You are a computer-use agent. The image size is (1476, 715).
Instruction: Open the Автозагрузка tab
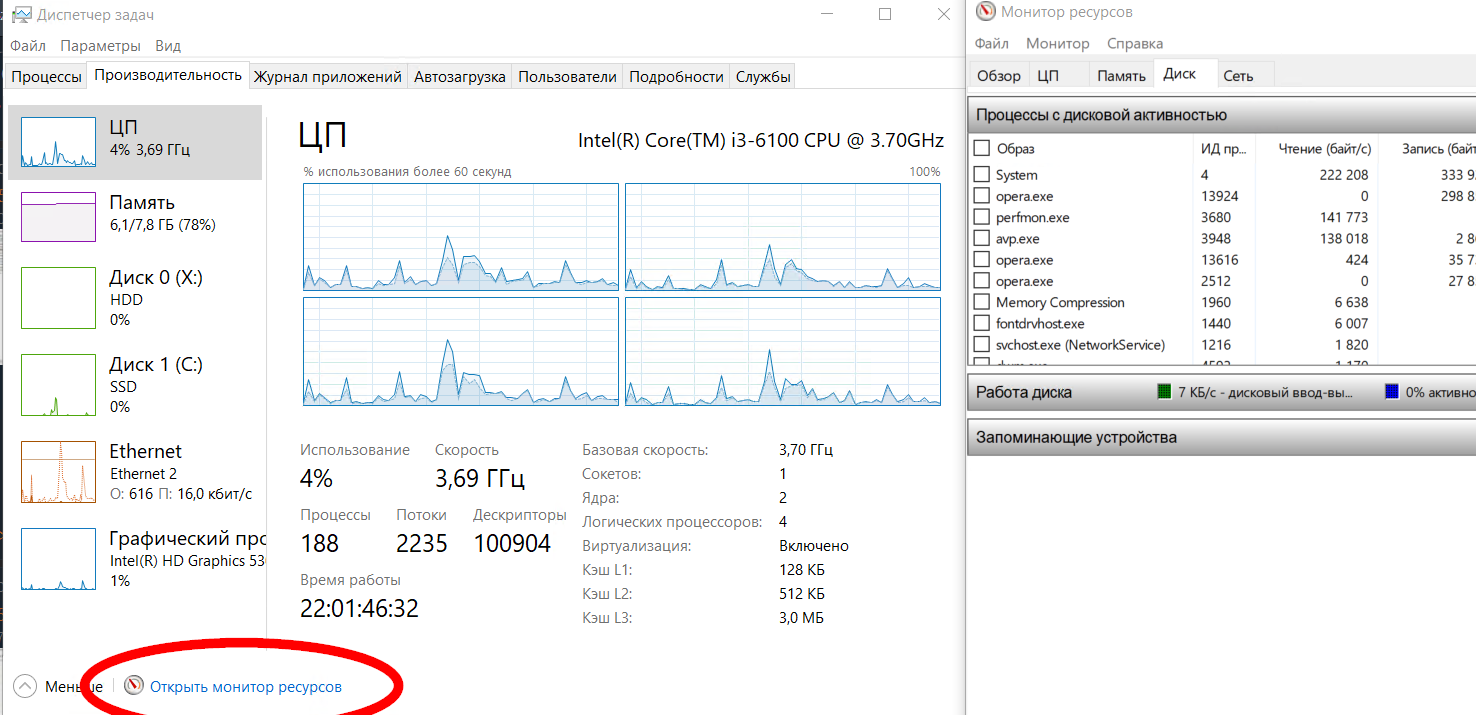coord(460,77)
